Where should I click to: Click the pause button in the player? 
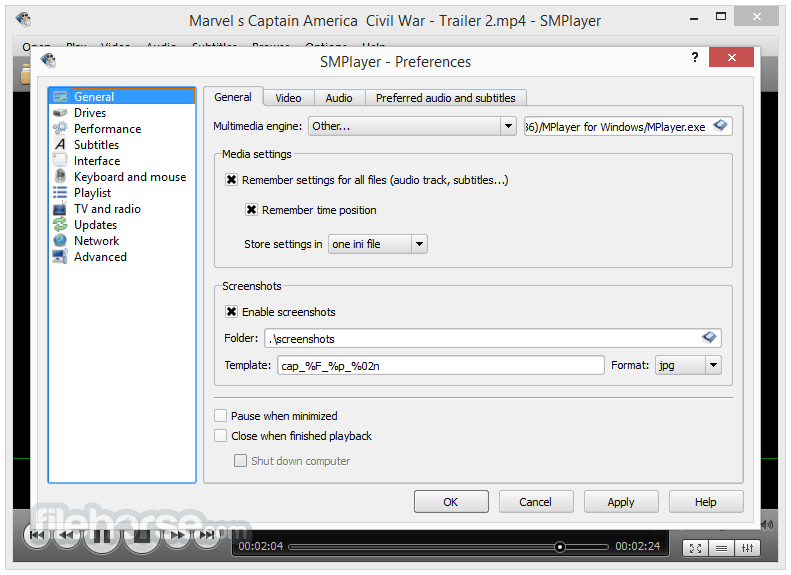(102, 536)
